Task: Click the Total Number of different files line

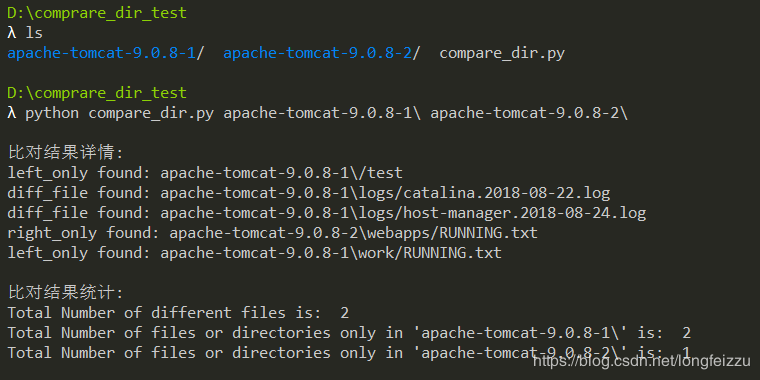Action: [x=178, y=313]
